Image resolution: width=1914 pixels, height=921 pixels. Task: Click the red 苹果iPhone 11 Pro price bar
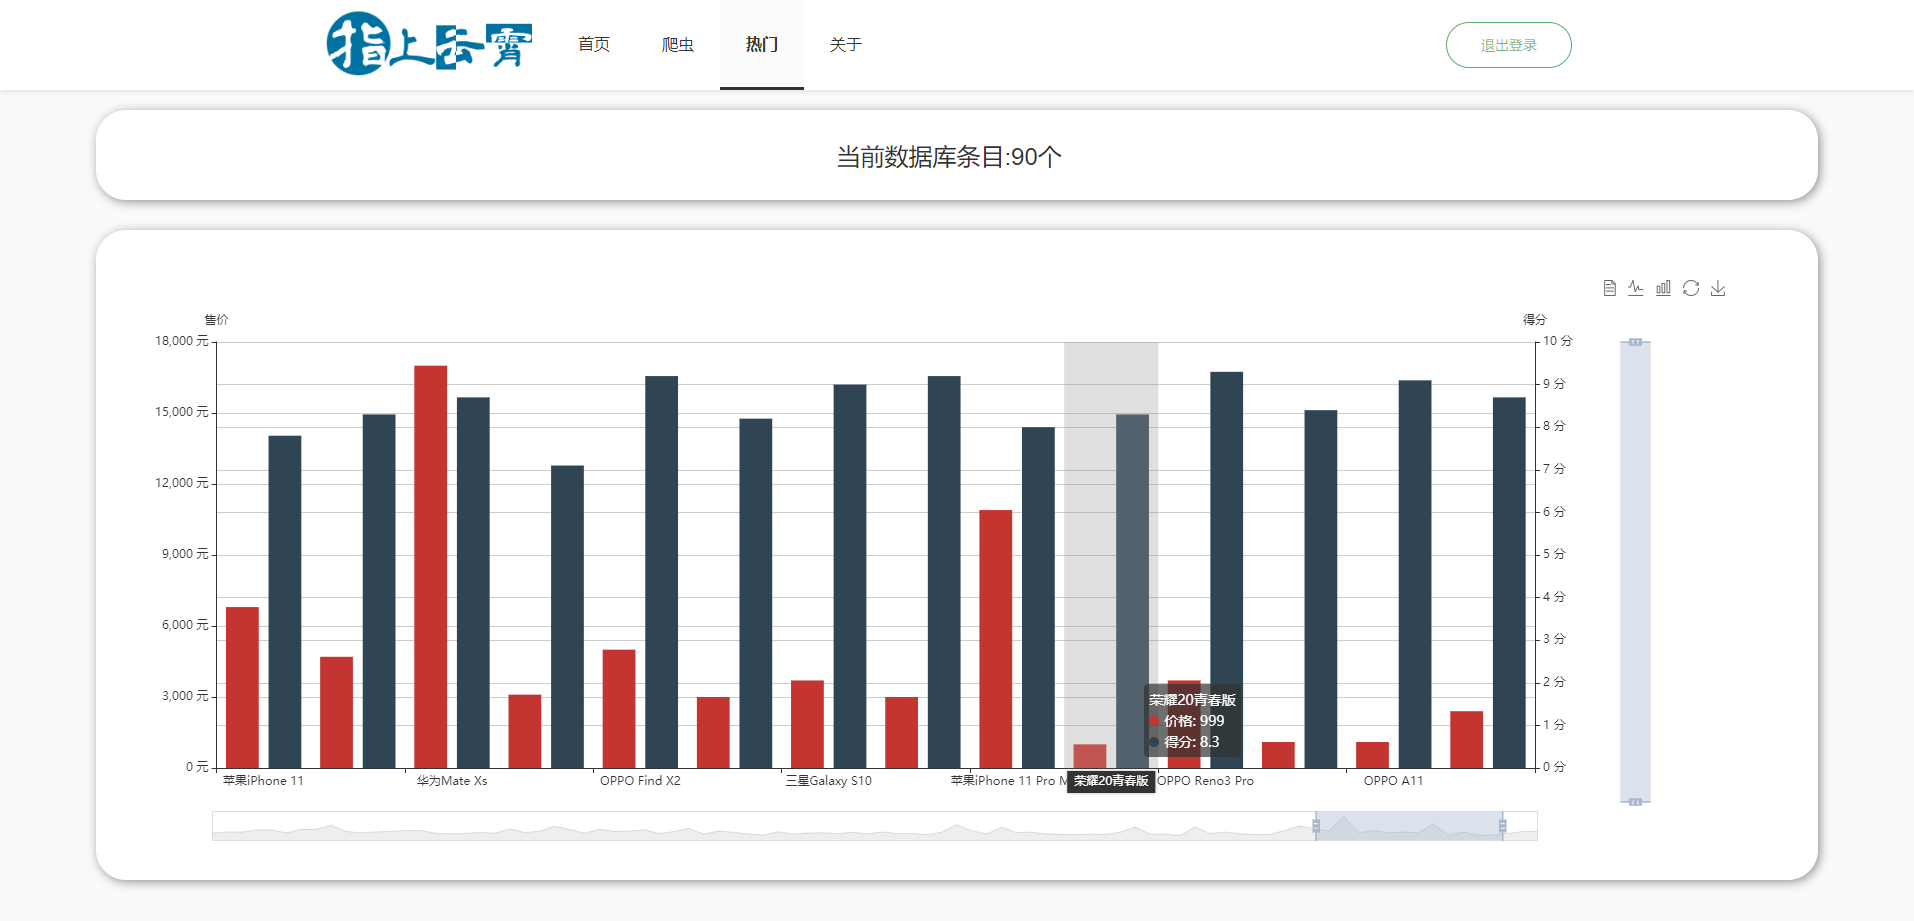pyautogui.click(x=995, y=638)
